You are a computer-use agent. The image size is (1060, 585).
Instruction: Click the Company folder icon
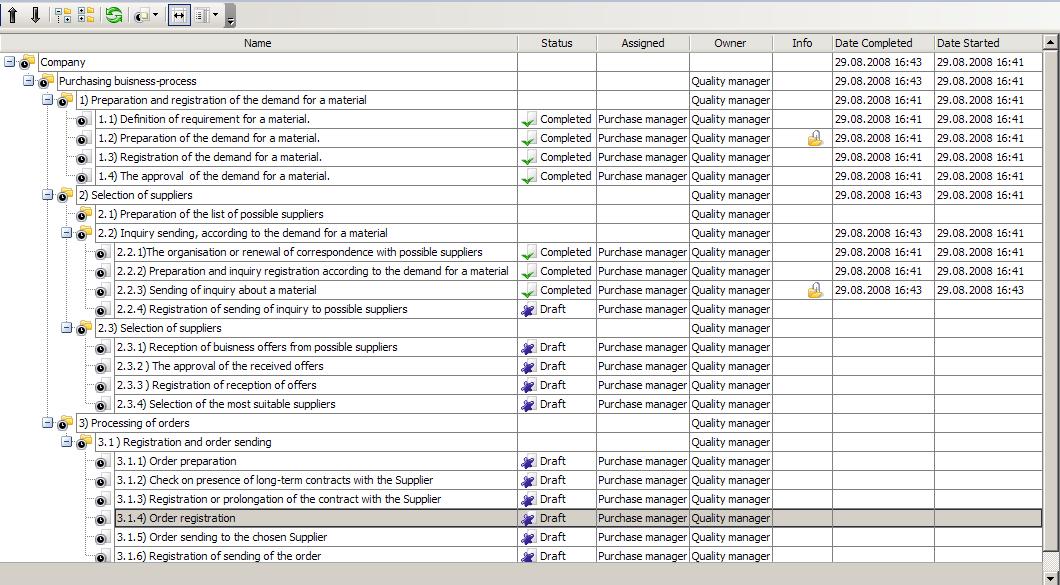click(x=27, y=62)
